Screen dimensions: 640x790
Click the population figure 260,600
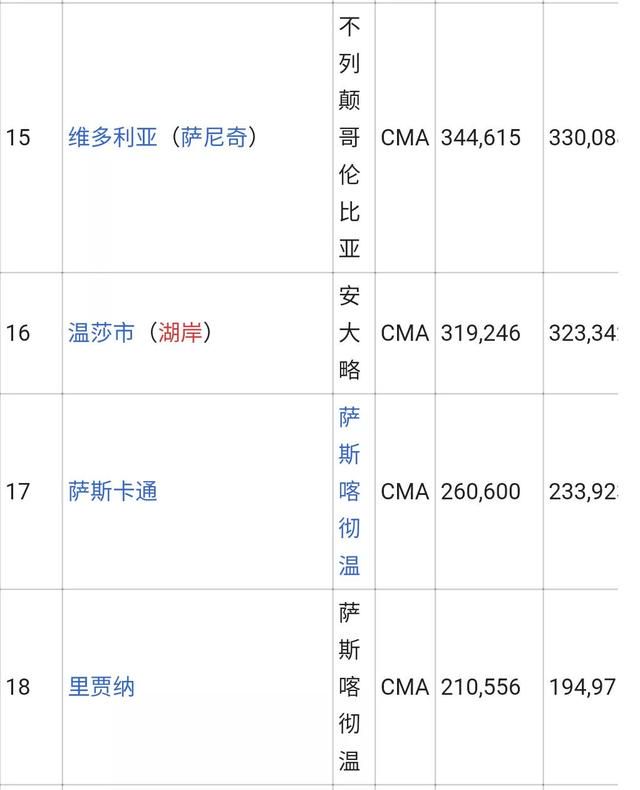[x=481, y=491]
